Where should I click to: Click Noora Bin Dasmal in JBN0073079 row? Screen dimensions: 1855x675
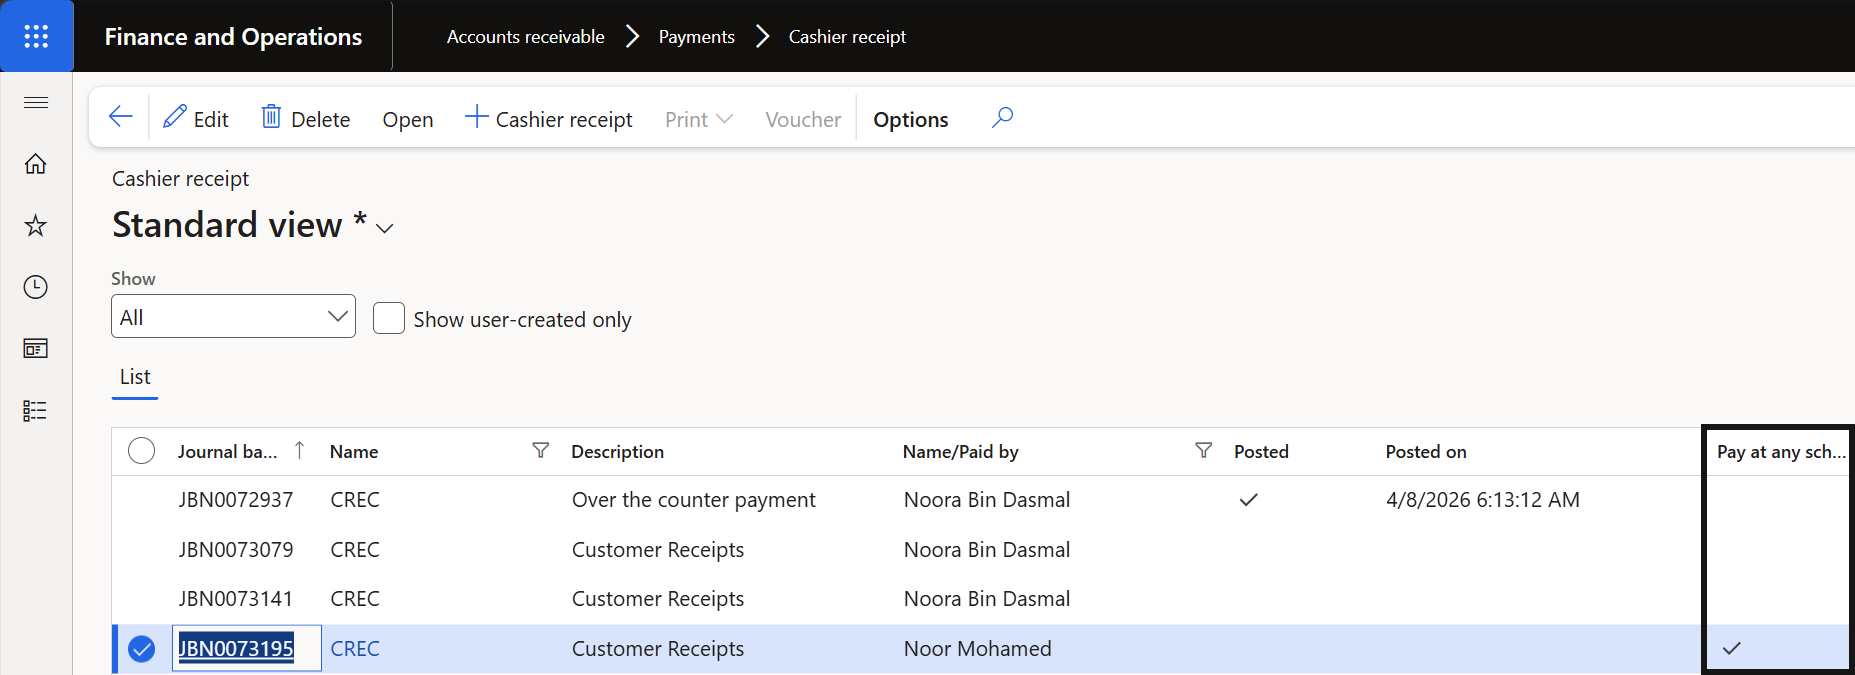[x=987, y=550]
